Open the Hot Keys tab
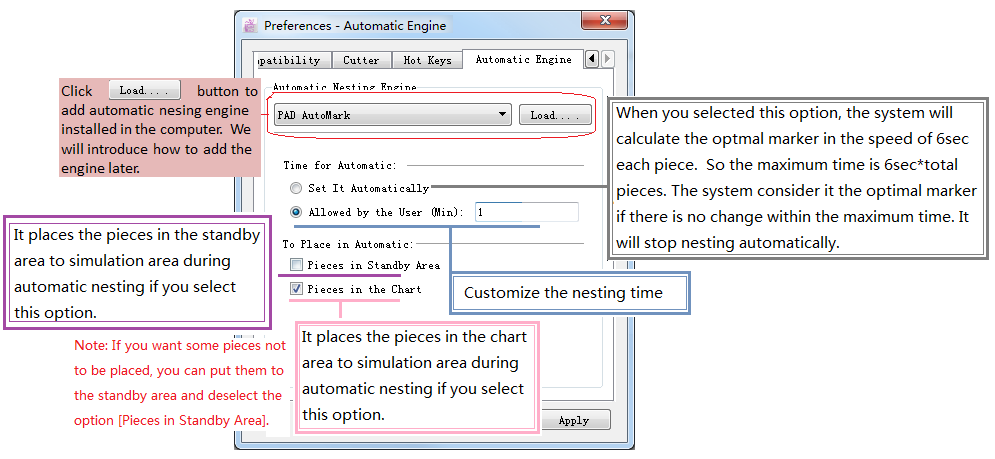The height and width of the screenshot is (459, 995). (x=427, y=61)
